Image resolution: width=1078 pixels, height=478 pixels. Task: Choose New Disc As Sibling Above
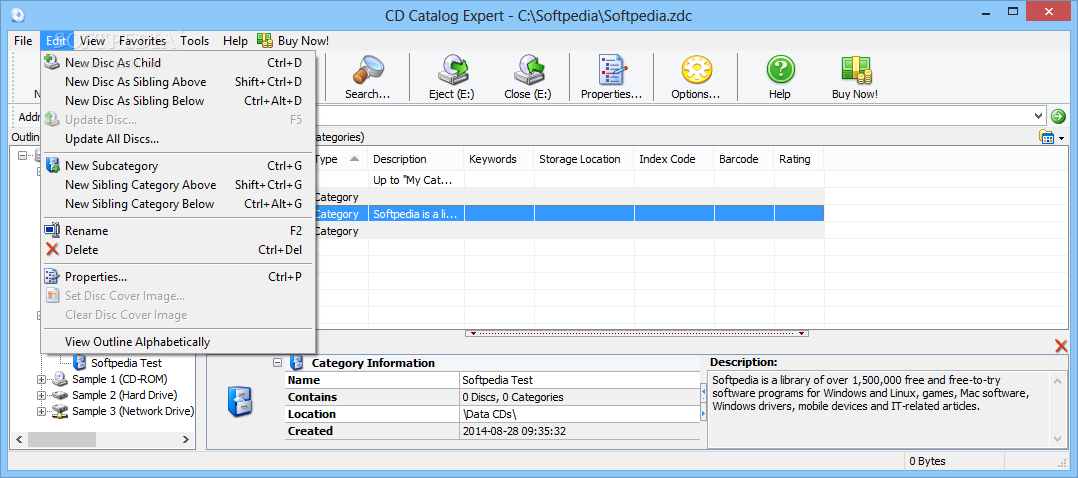tap(177, 82)
